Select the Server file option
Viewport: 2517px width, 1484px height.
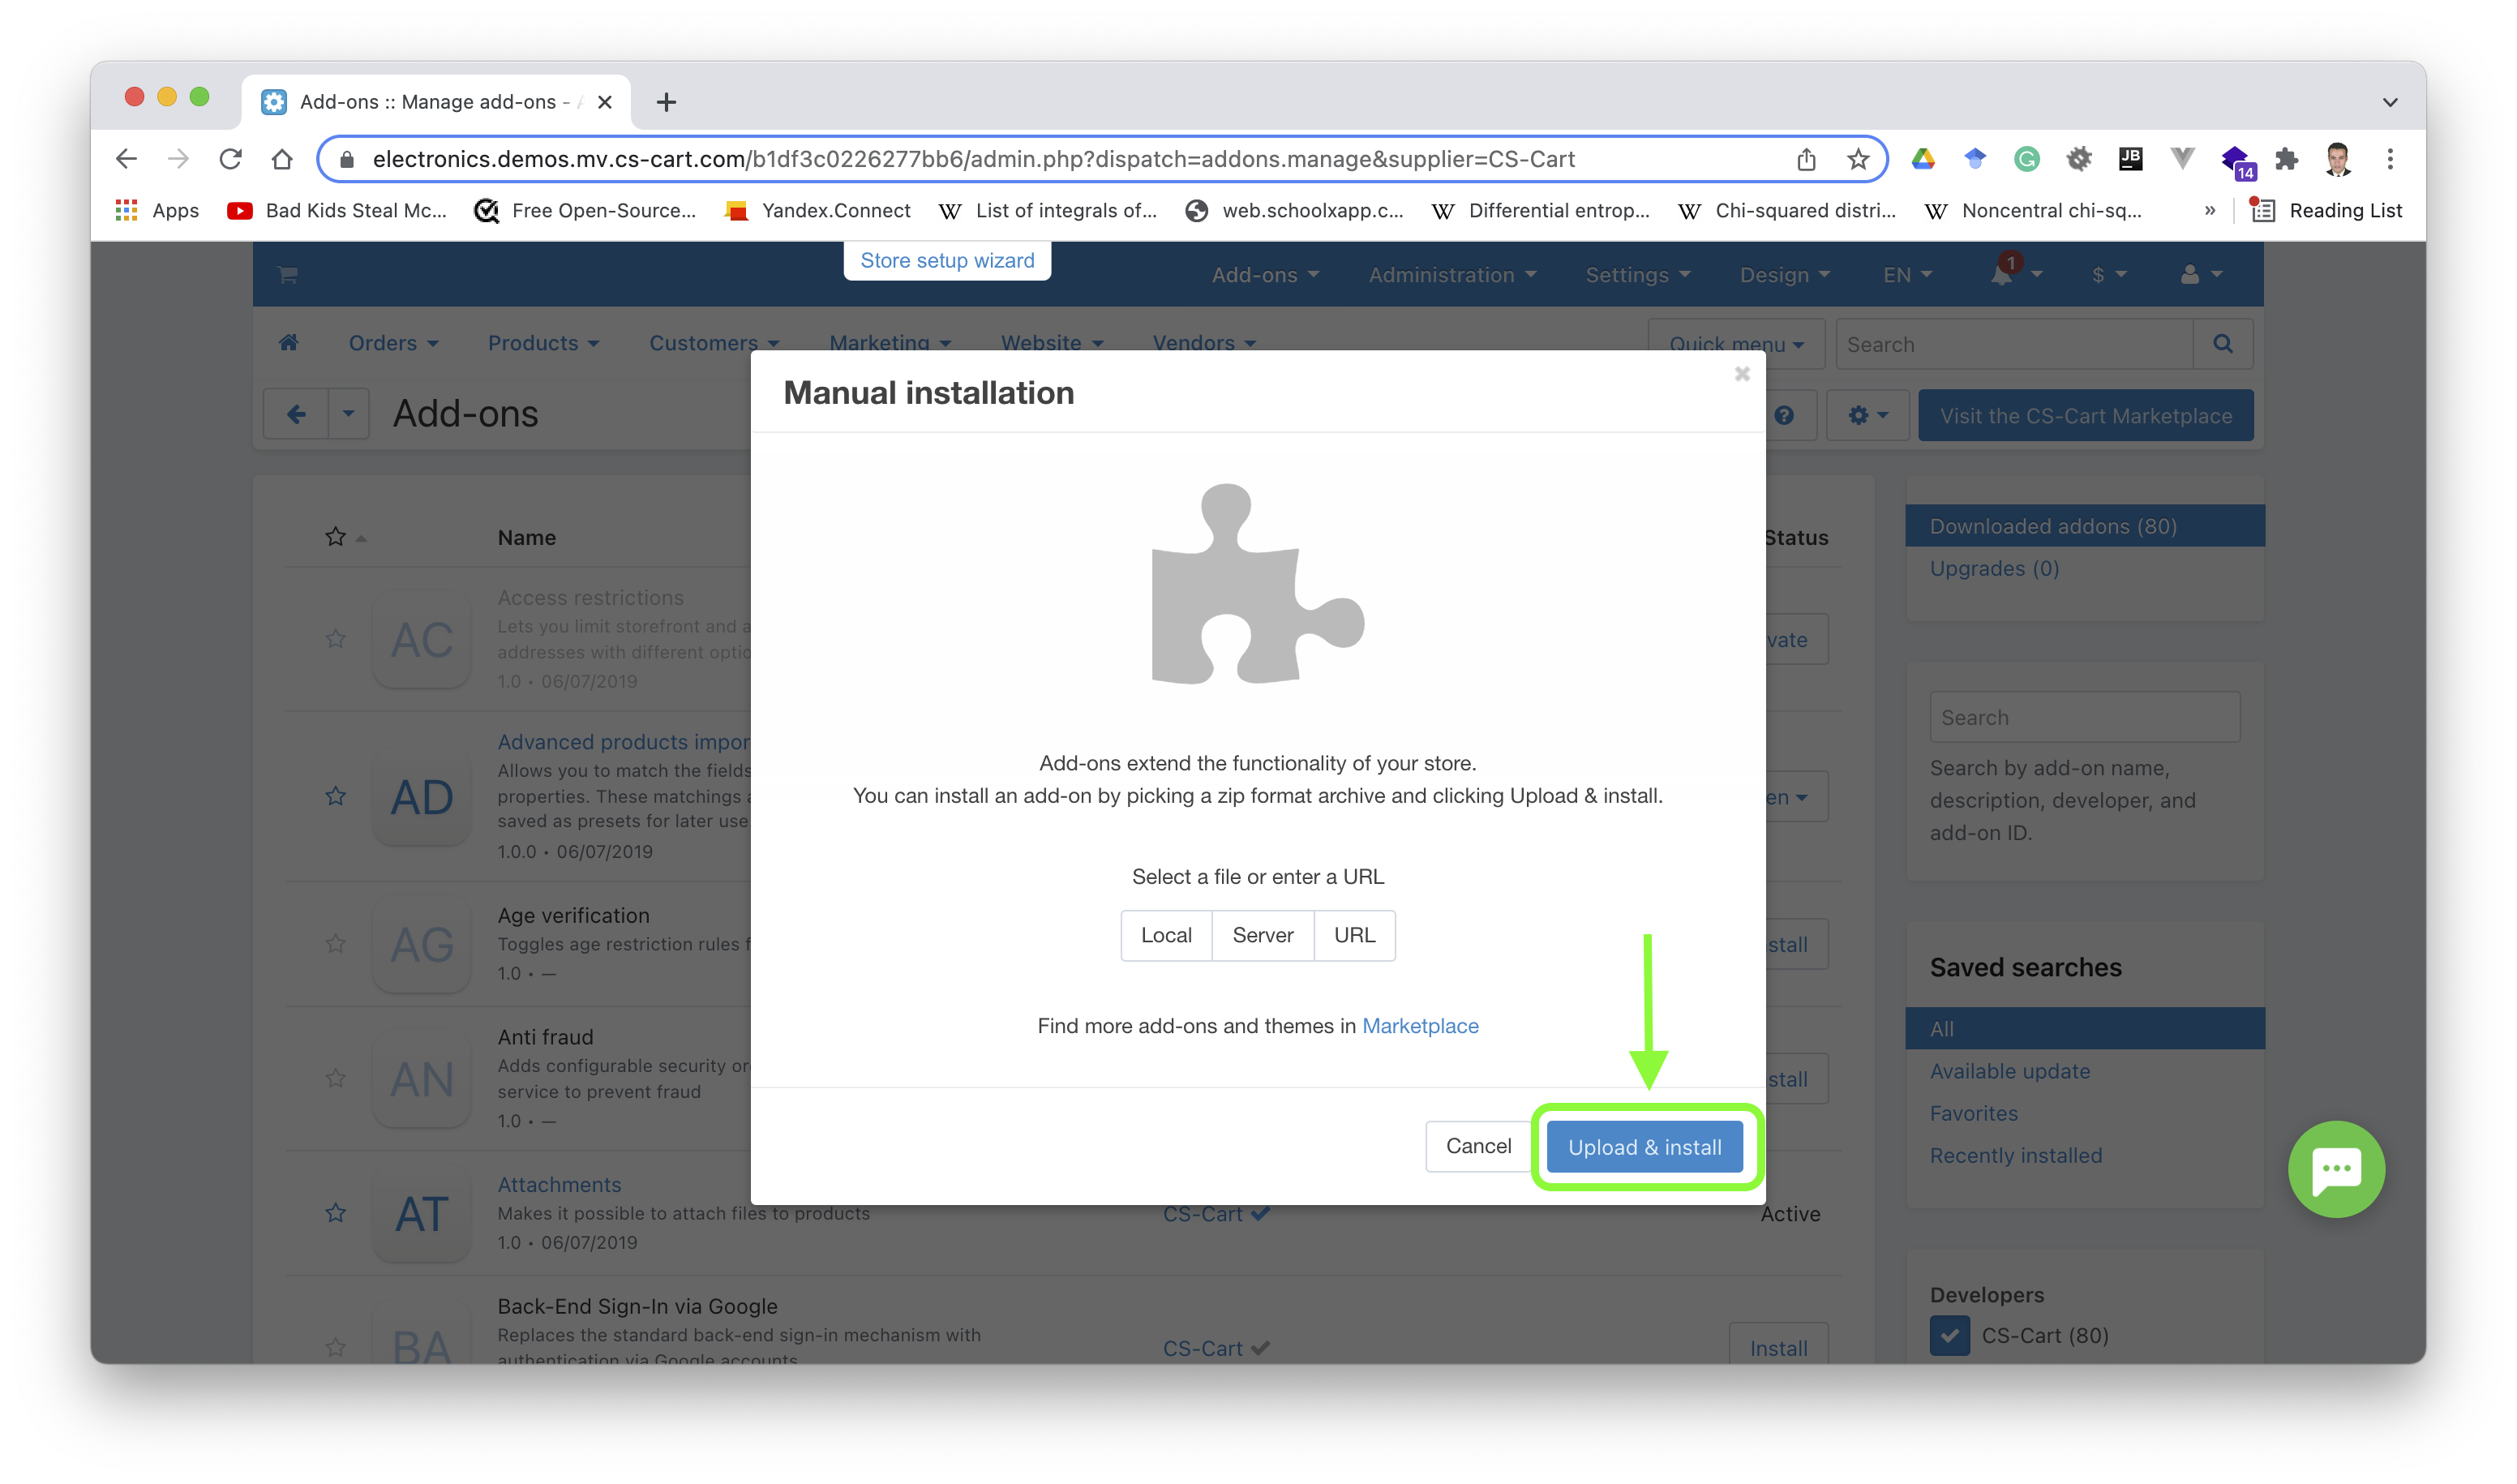[1263, 934]
